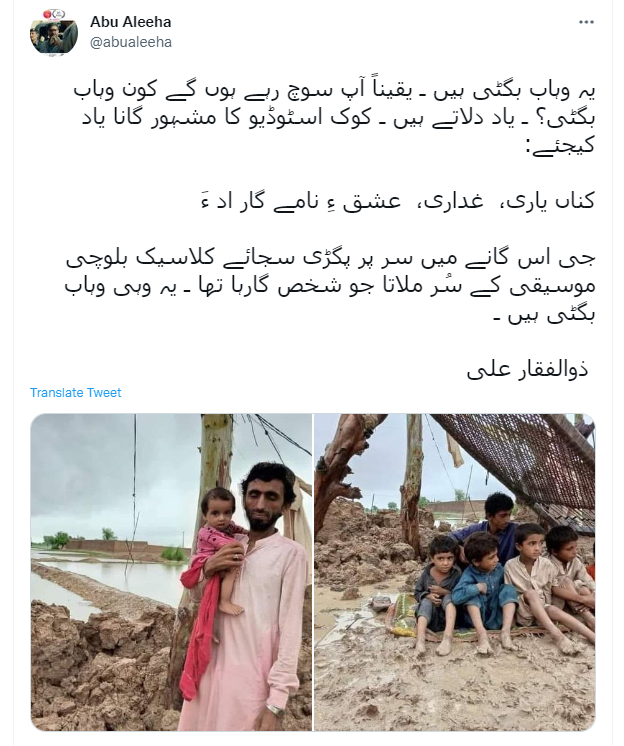Open the right photo of seated children
Screen dimensions: 624x746
point(455,572)
